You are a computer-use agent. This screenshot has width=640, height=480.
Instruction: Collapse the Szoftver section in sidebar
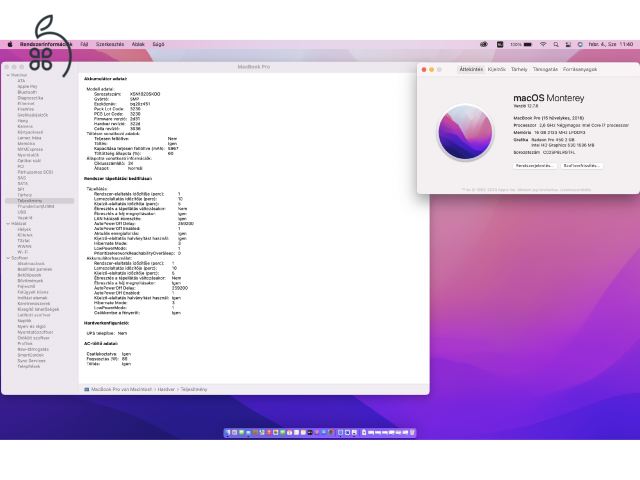8,258
